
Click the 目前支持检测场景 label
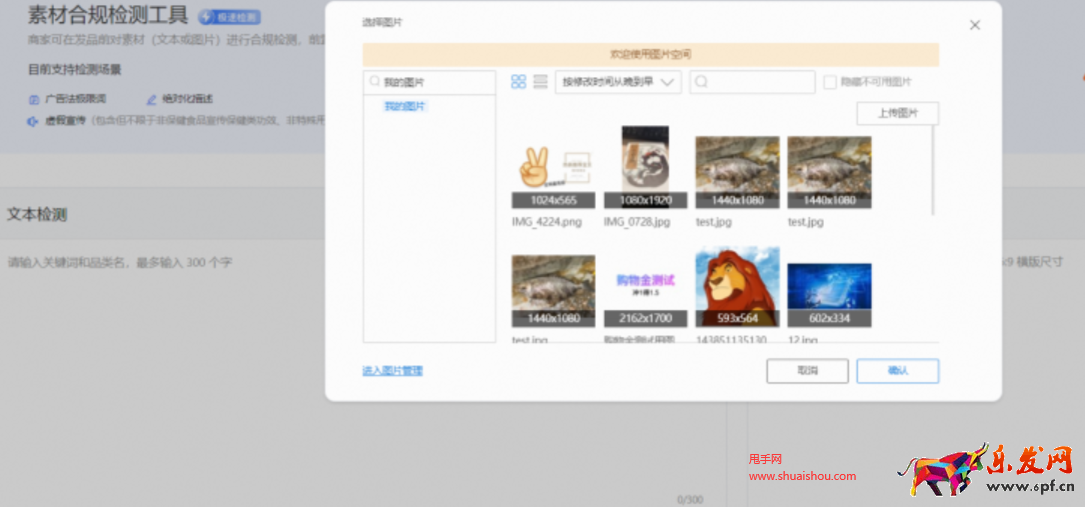[x=75, y=70]
